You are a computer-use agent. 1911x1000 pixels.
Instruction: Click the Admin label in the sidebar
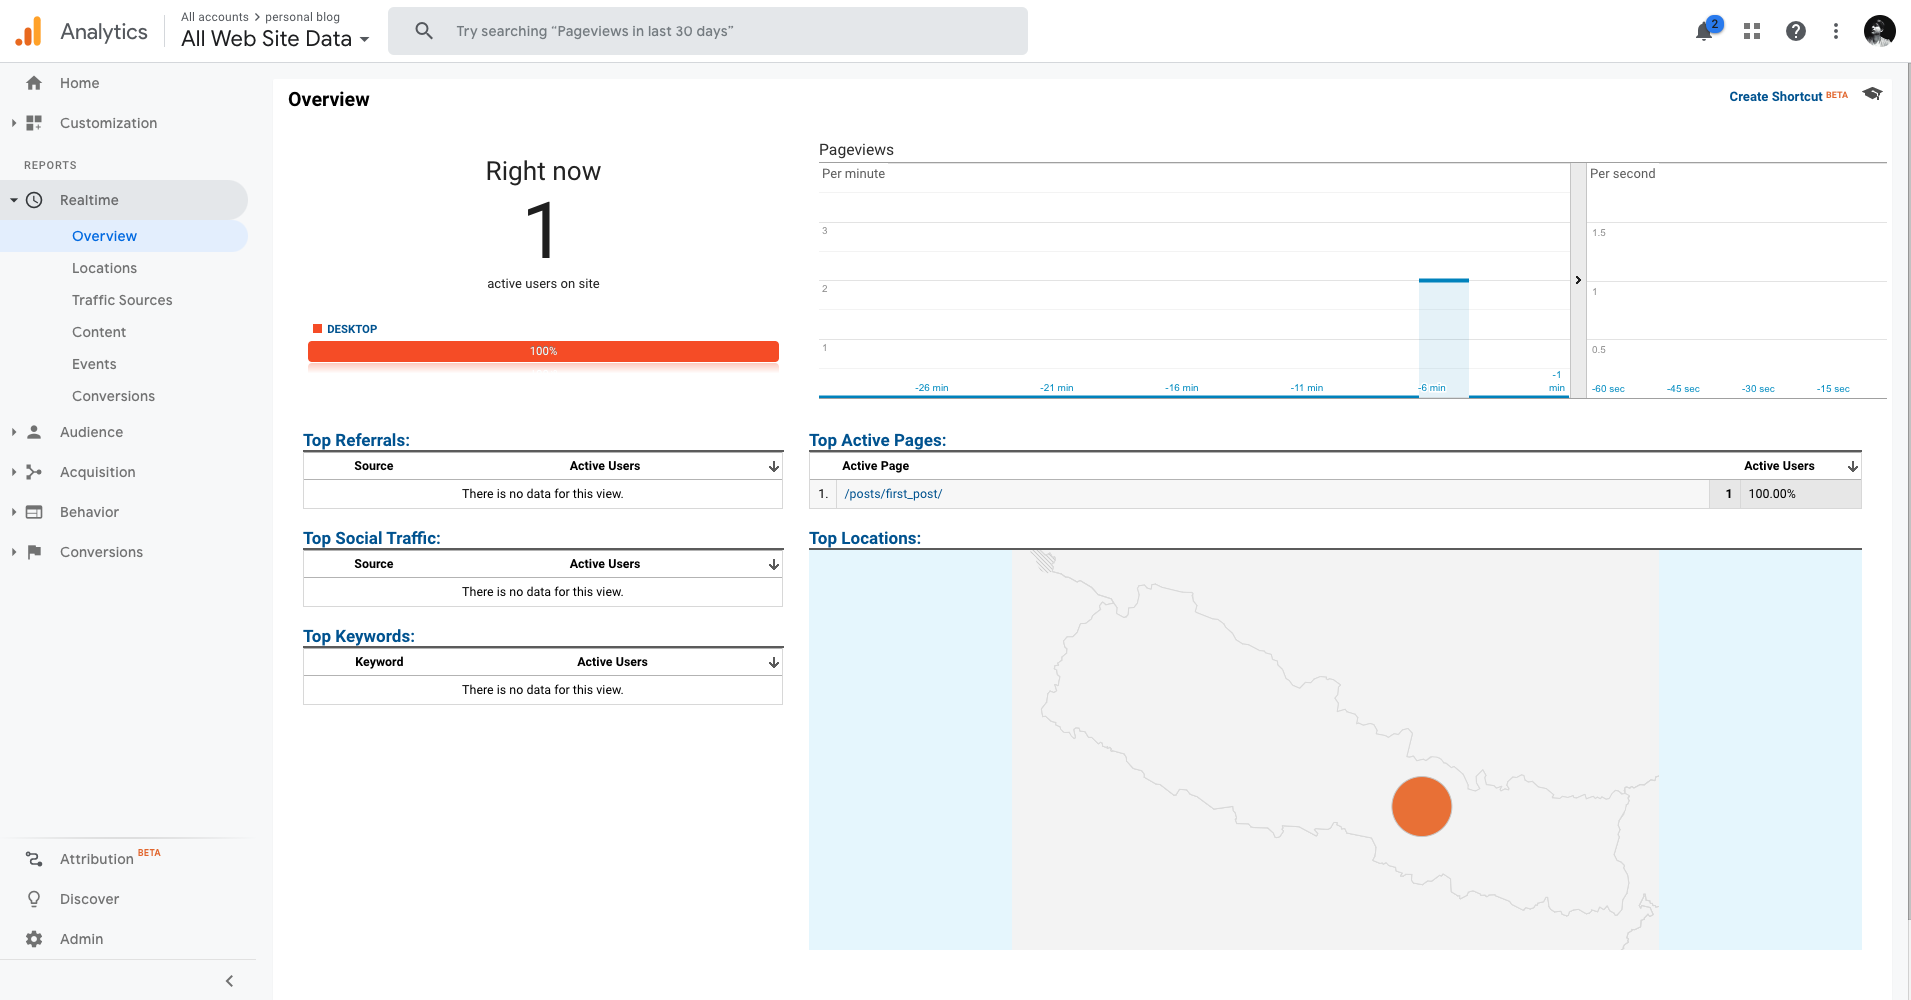click(x=81, y=939)
